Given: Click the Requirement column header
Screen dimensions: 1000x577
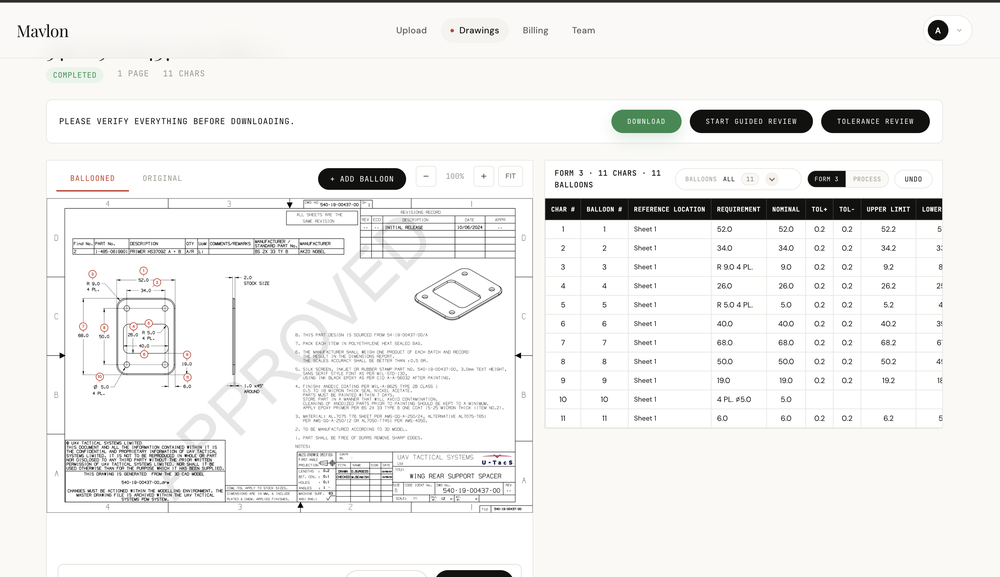Looking at the screenshot, I should click(738, 209).
